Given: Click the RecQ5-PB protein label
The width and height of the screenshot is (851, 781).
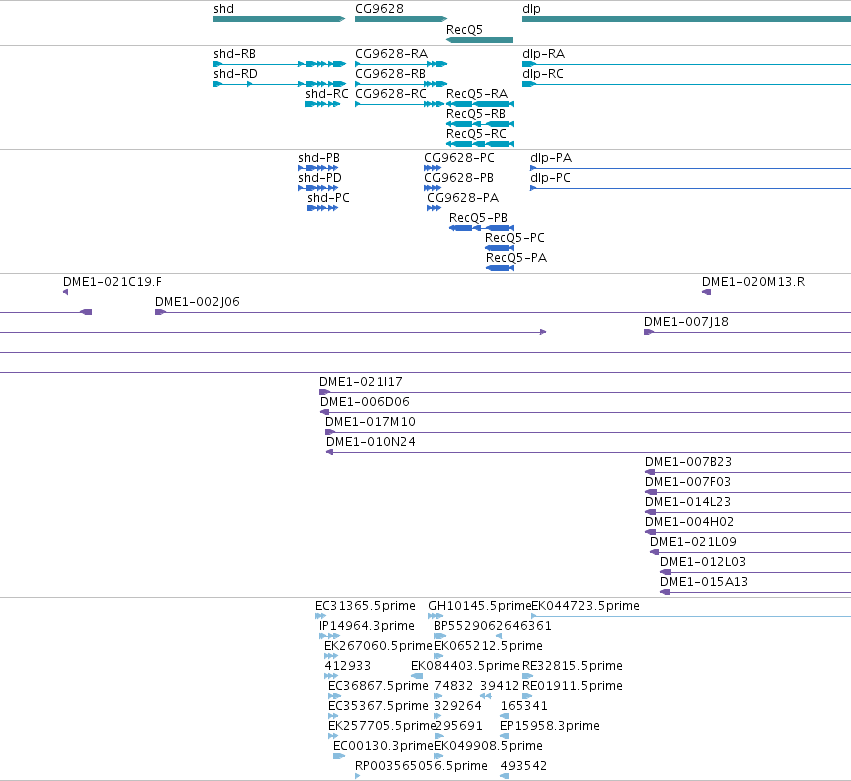Looking at the screenshot, I should tap(479, 218).
